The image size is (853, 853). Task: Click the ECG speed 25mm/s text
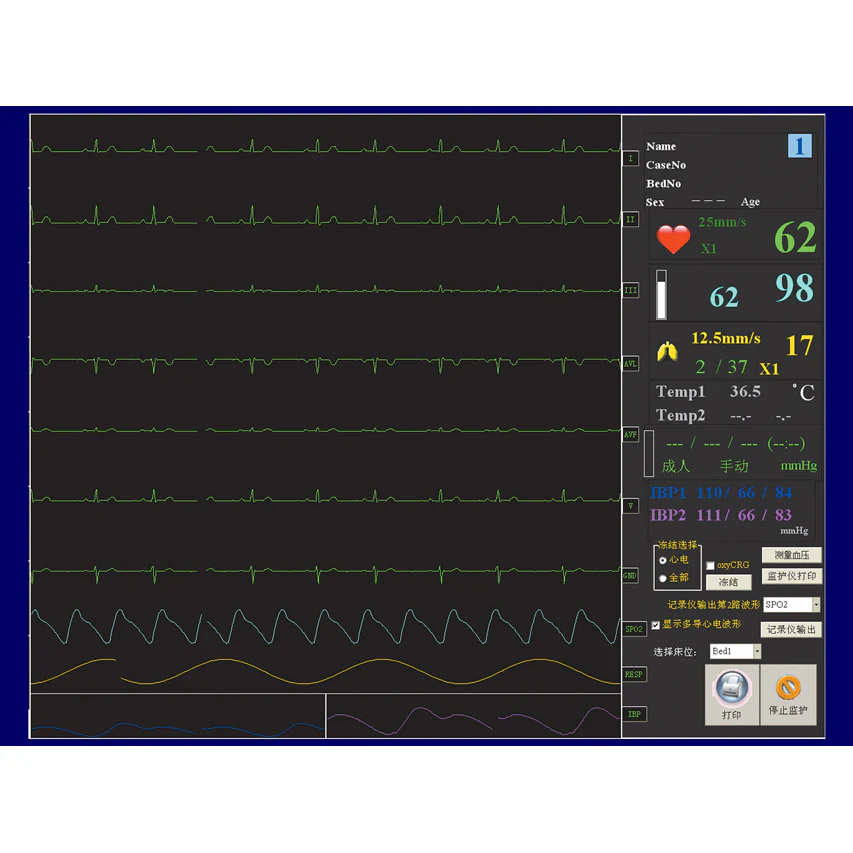click(x=722, y=222)
